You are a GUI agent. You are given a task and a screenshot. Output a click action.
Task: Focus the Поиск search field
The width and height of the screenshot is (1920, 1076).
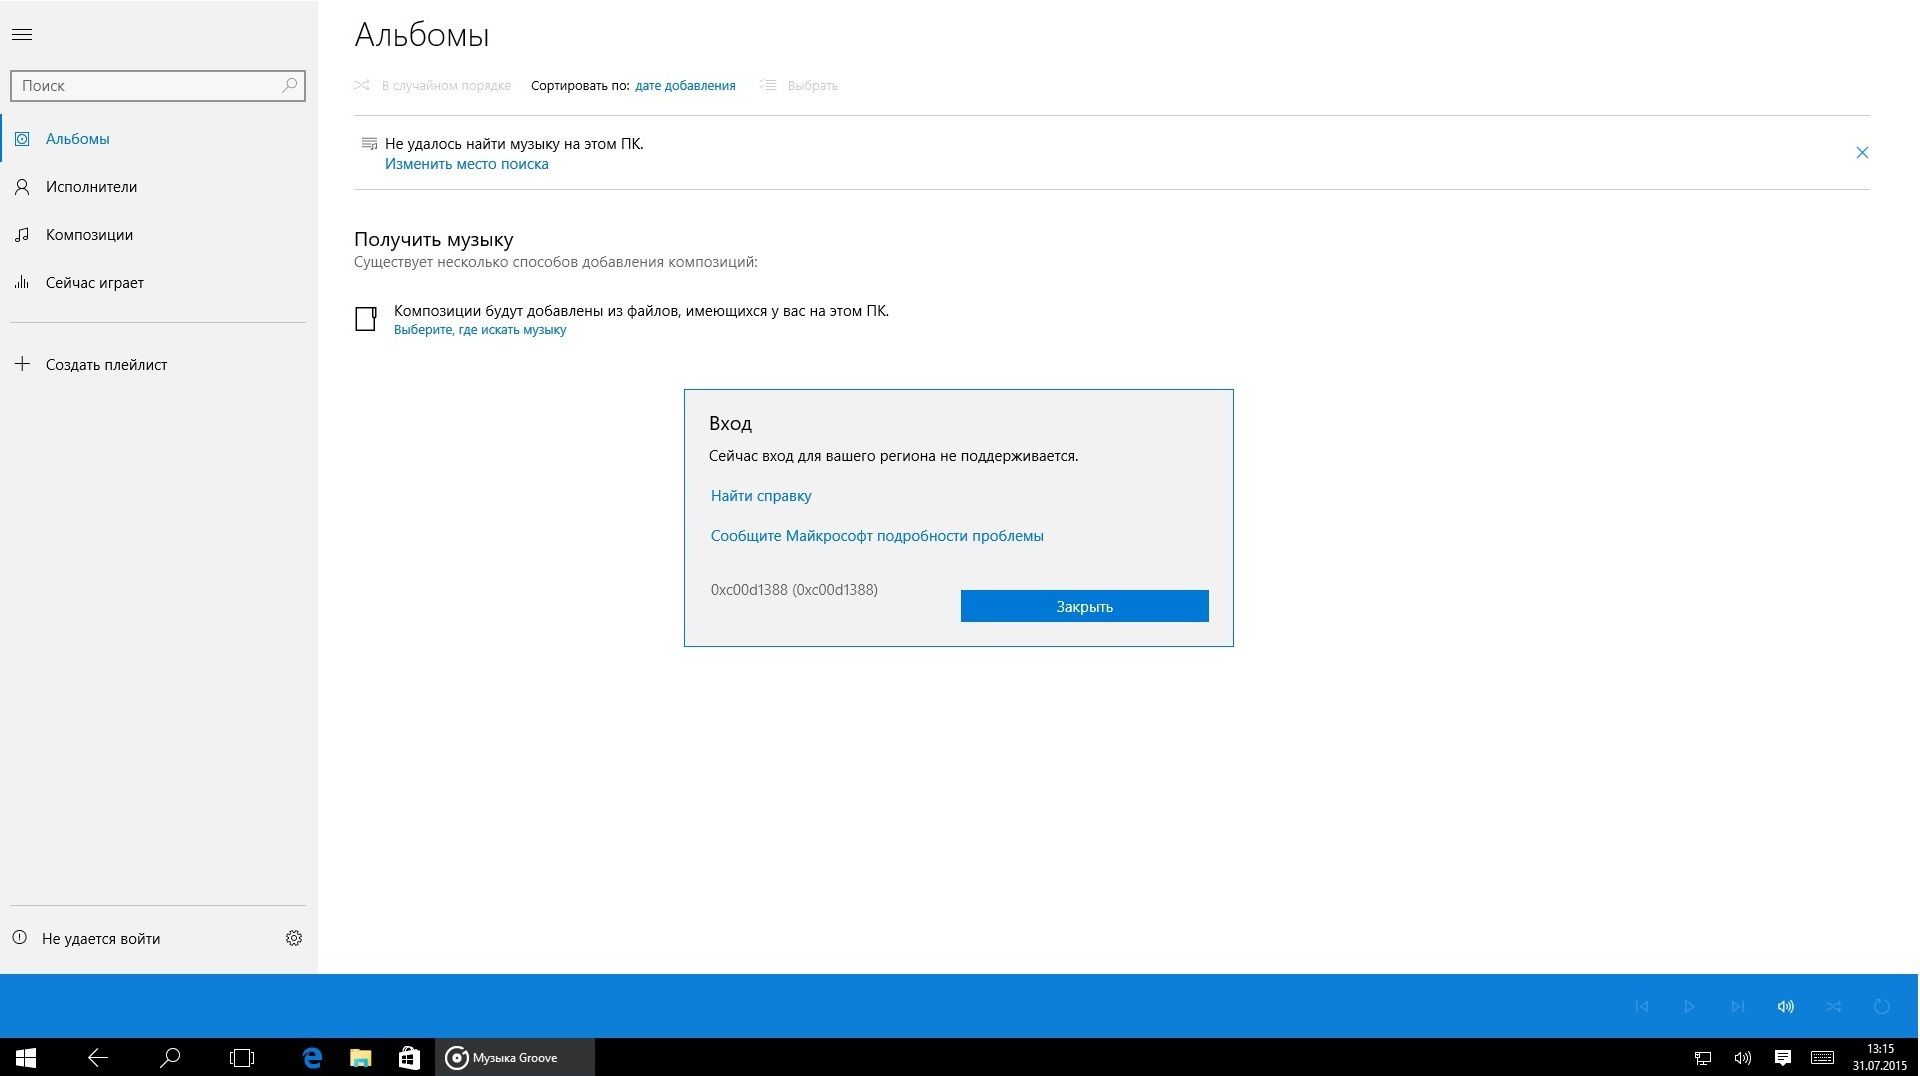coord(157,86)
